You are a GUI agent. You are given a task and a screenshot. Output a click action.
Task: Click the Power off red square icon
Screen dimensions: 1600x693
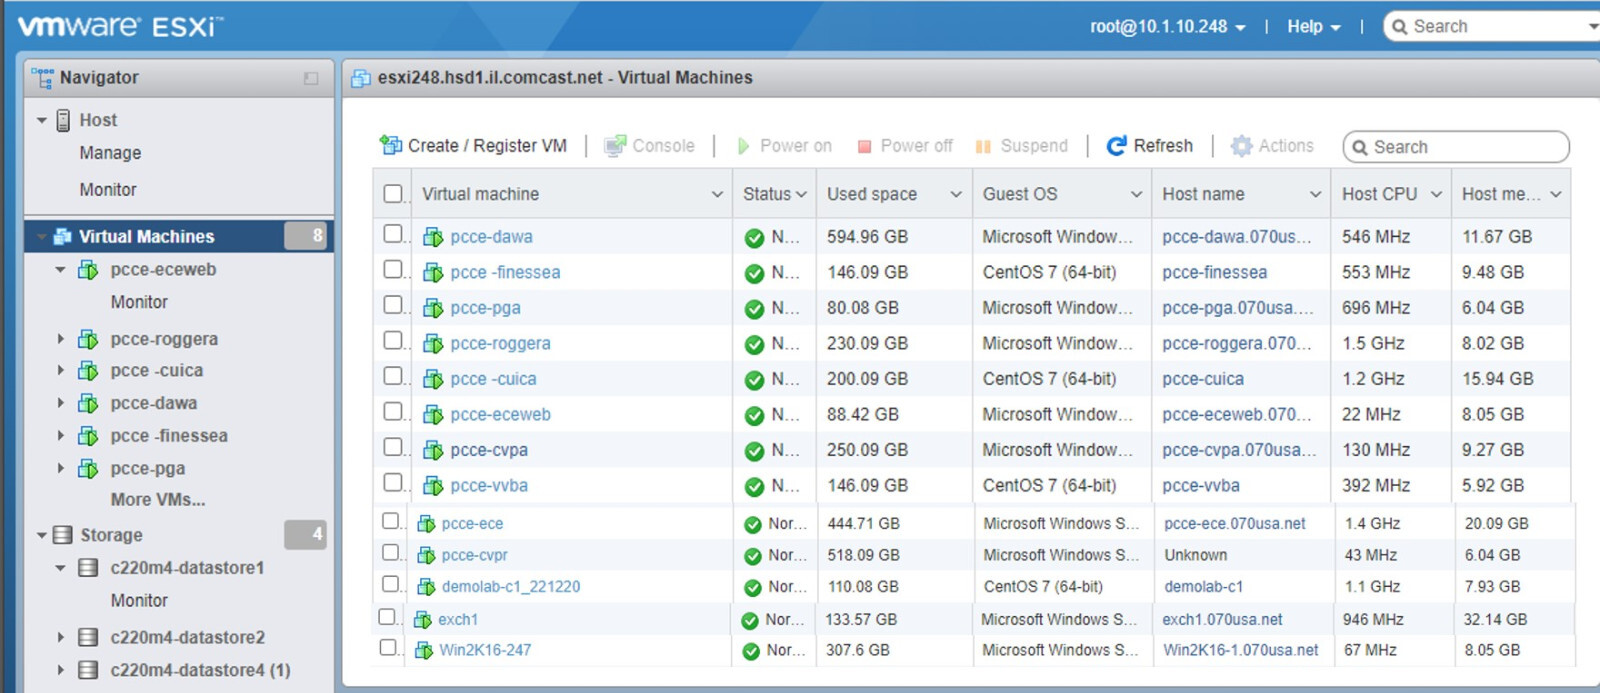point(864,146)
